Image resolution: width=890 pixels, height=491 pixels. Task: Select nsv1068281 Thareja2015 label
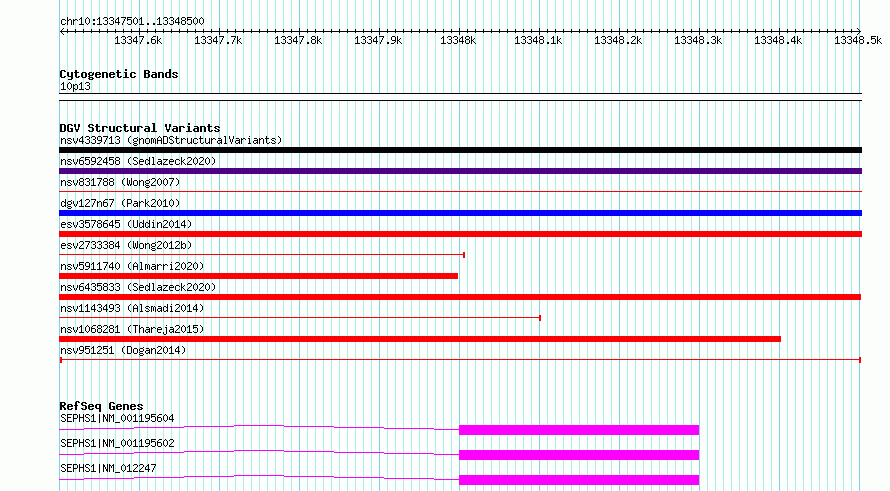(132, 329)
